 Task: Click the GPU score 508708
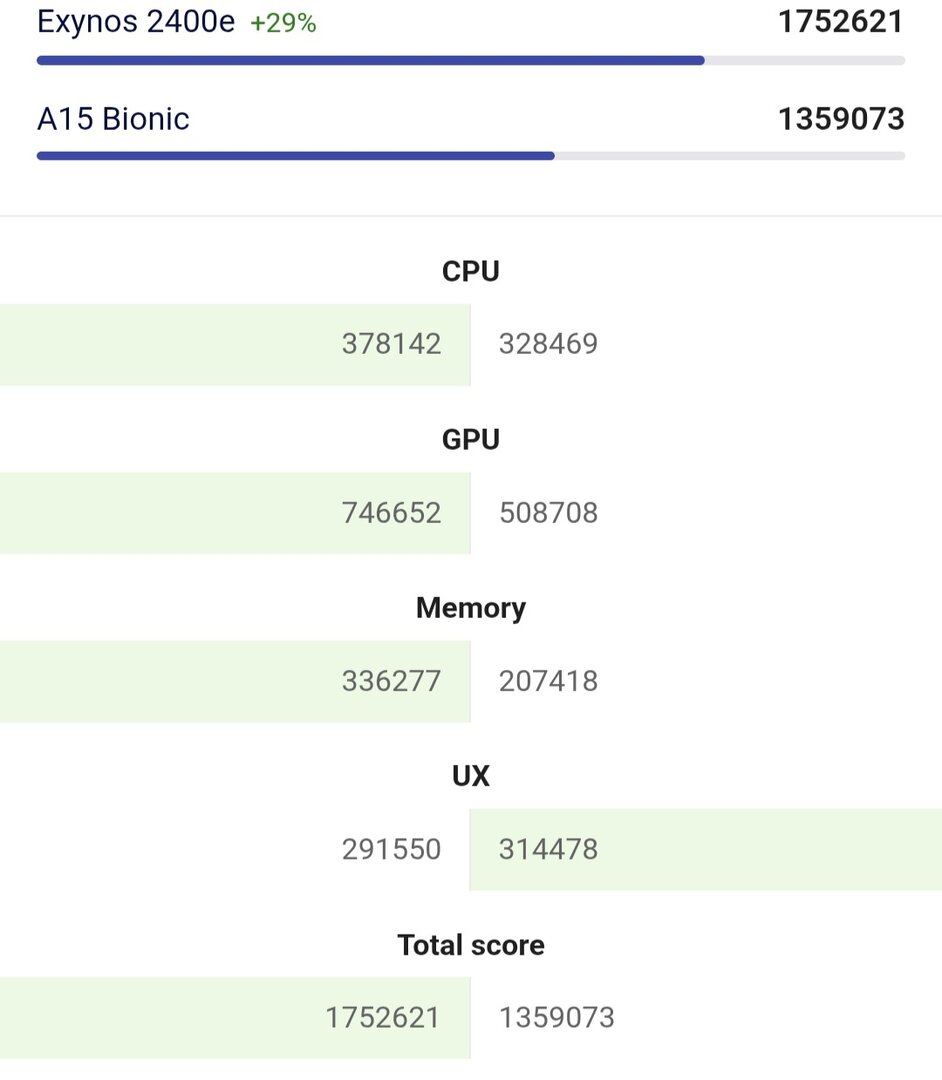coord(548,513)
